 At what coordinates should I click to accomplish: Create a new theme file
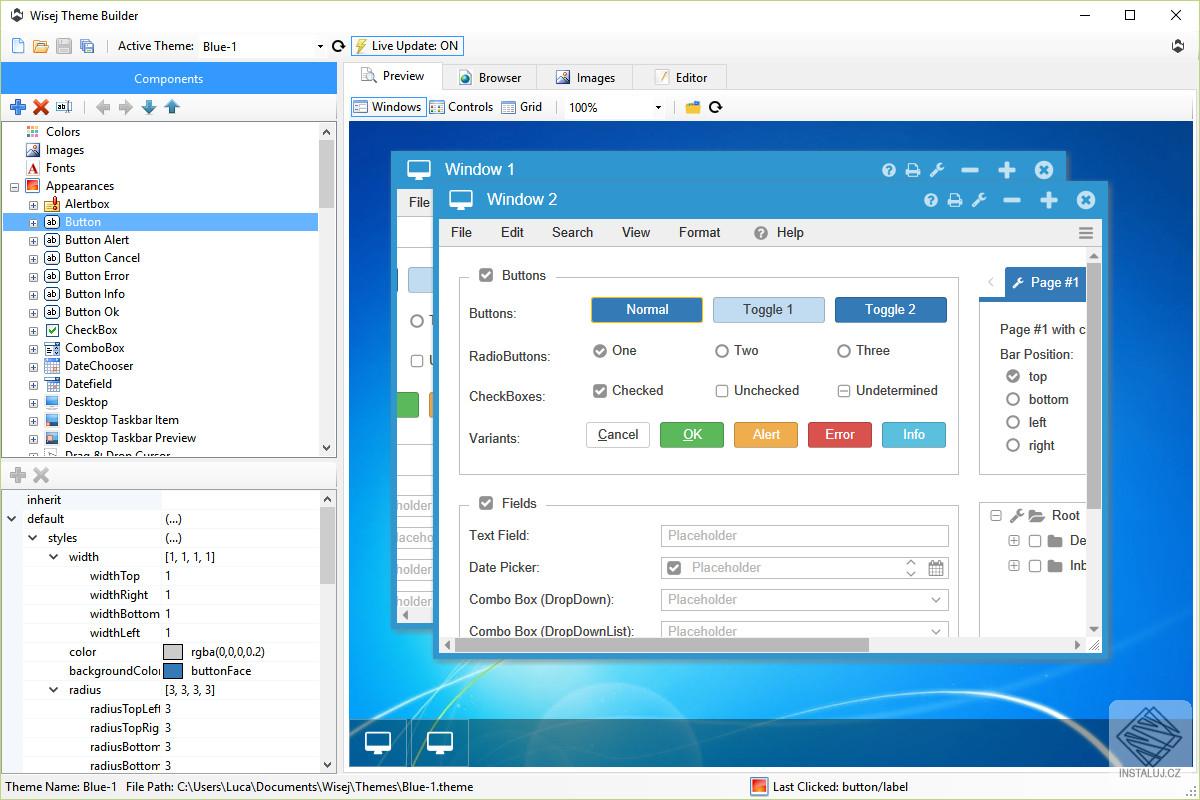(18, 46)
